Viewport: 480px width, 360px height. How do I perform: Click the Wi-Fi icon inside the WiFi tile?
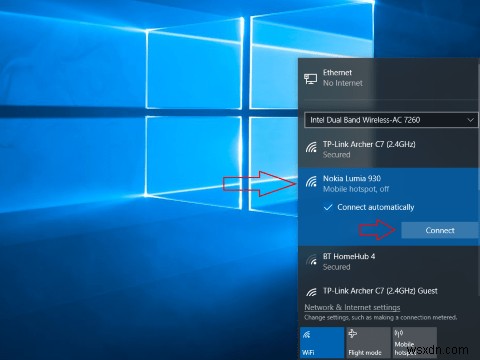click(x=307, y=334)
